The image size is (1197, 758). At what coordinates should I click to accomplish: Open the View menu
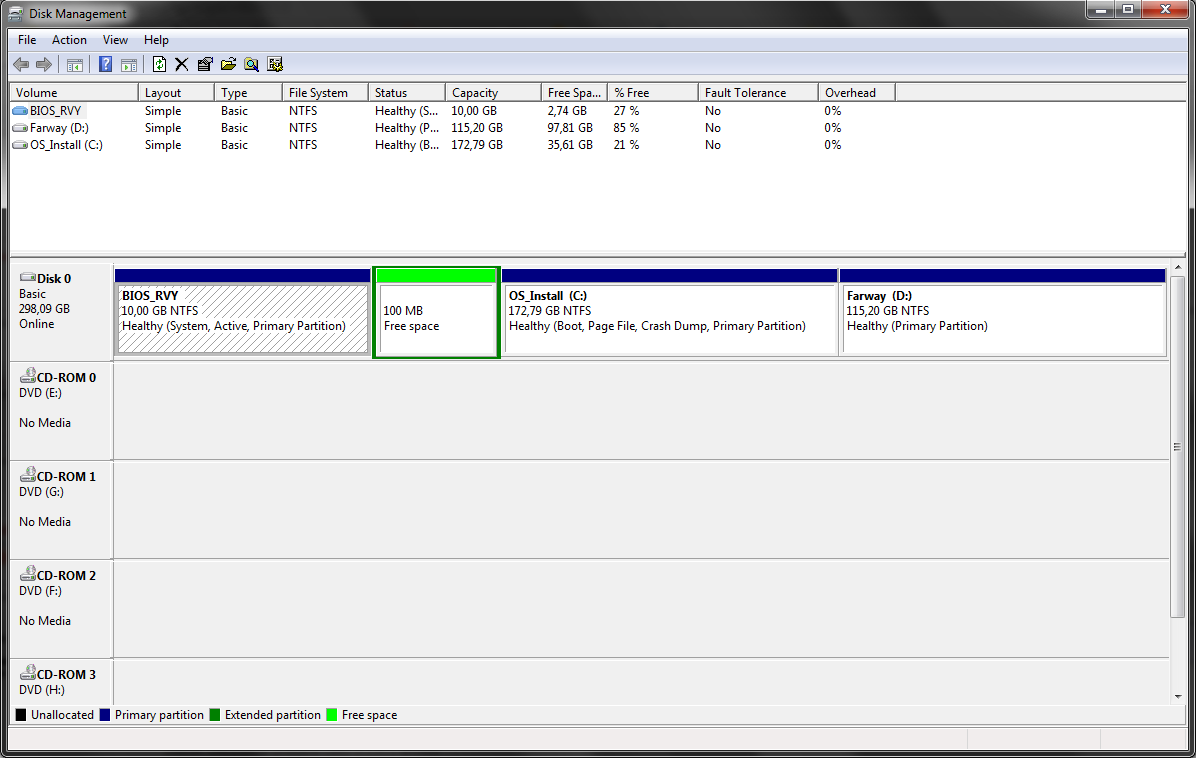coord(115,40)
